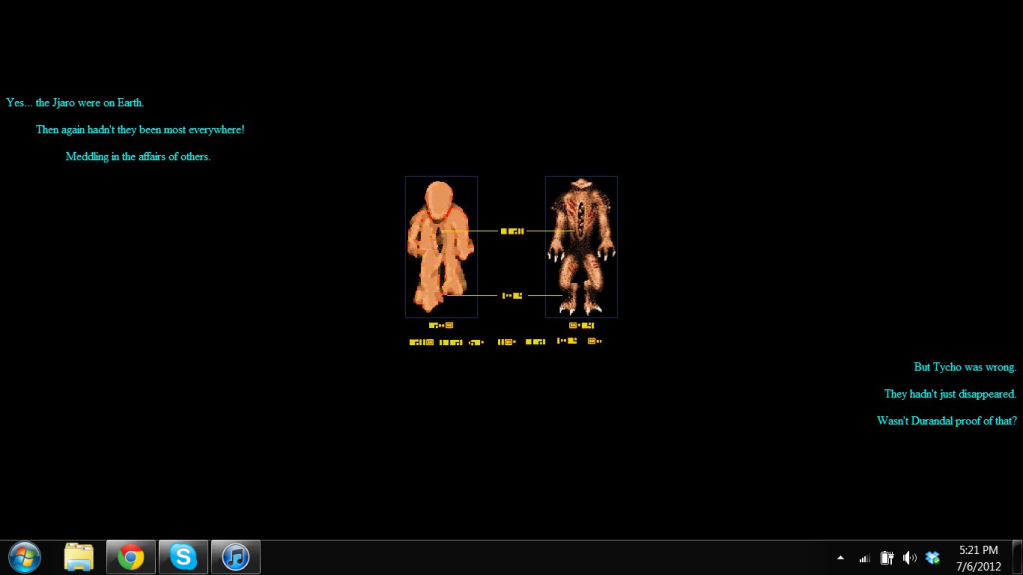This screenshot has height=575, width=1023.
Task: Open Skype from the taskbar
Action: point(183,557)
